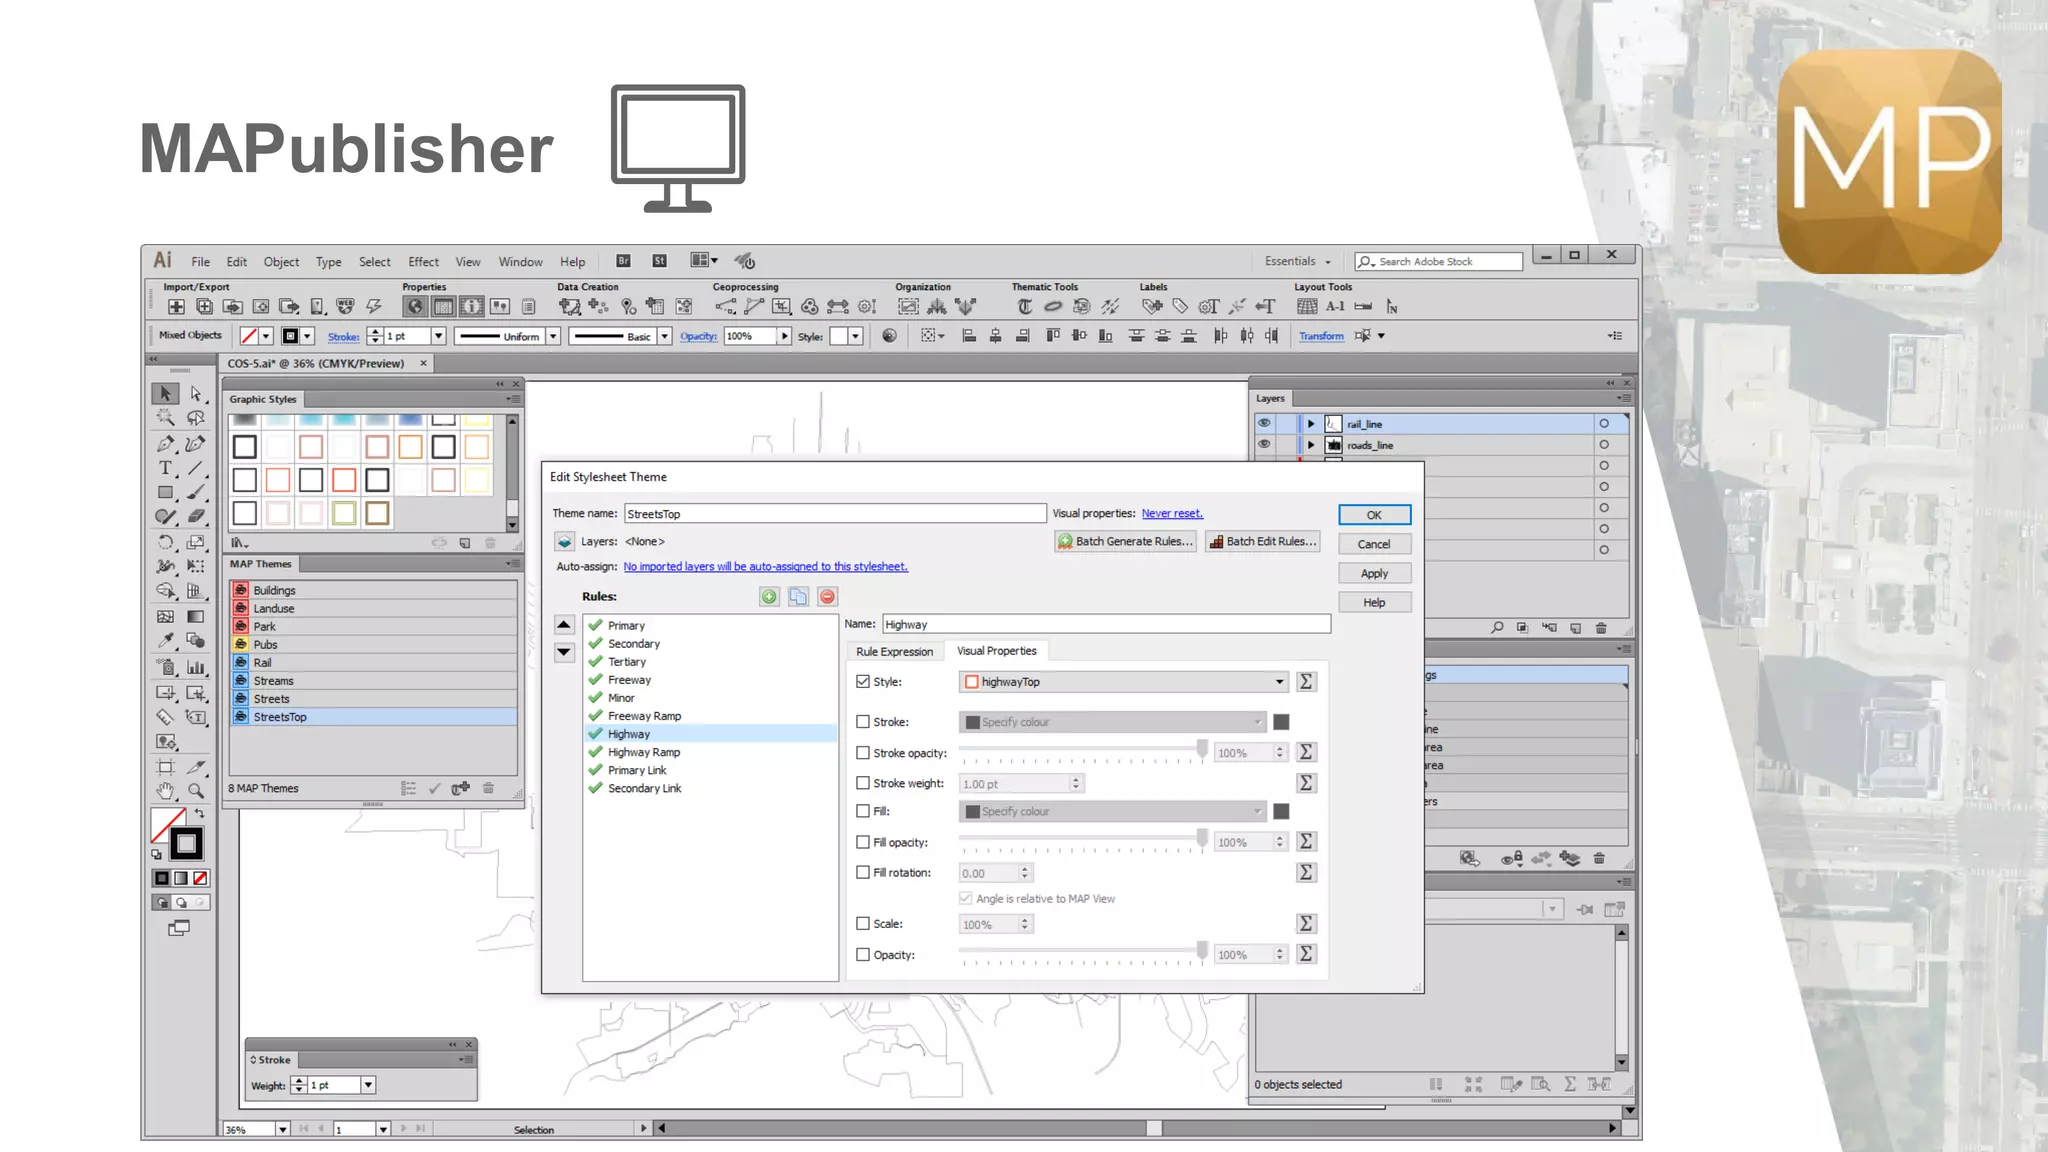Open the zoom level 36% dropdown
The height and width of the screenshot is (1152, 2048).
283,1129
